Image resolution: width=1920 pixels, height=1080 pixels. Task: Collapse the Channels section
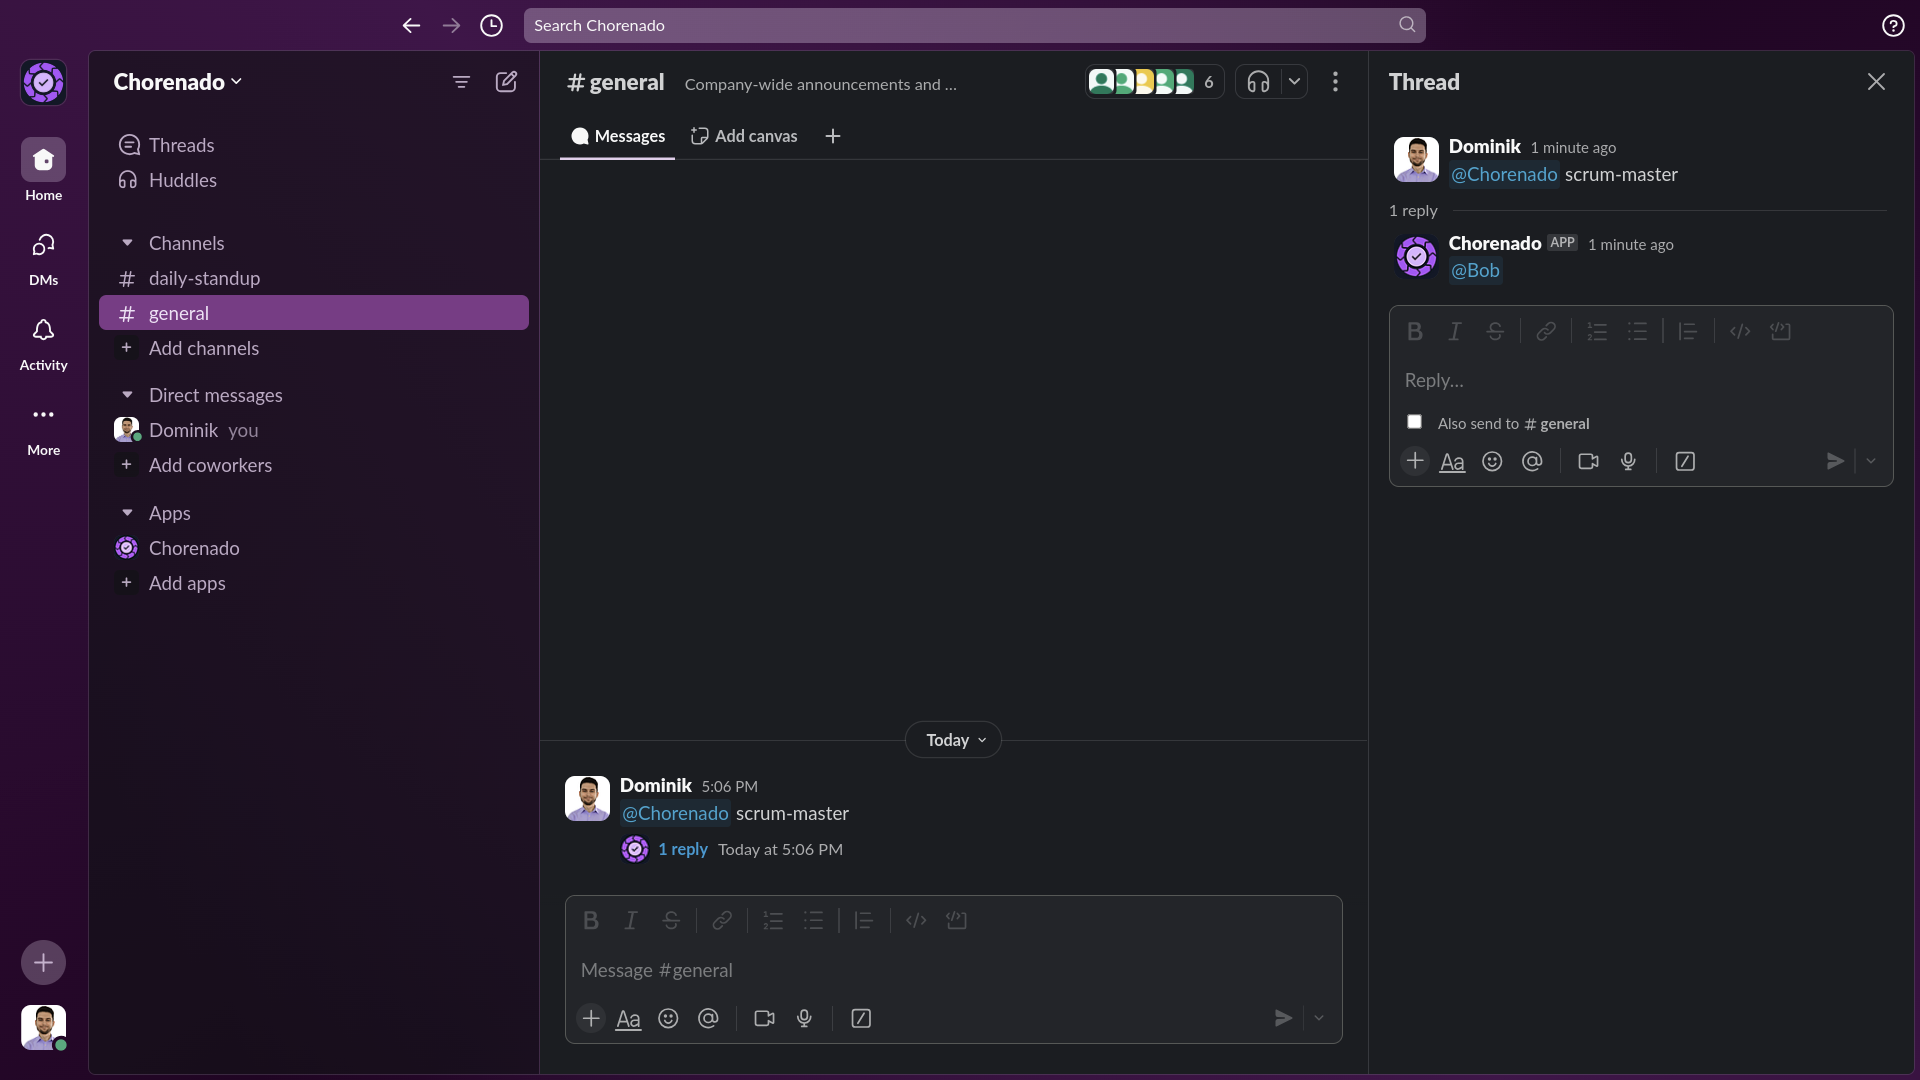[x=127, y=243]
